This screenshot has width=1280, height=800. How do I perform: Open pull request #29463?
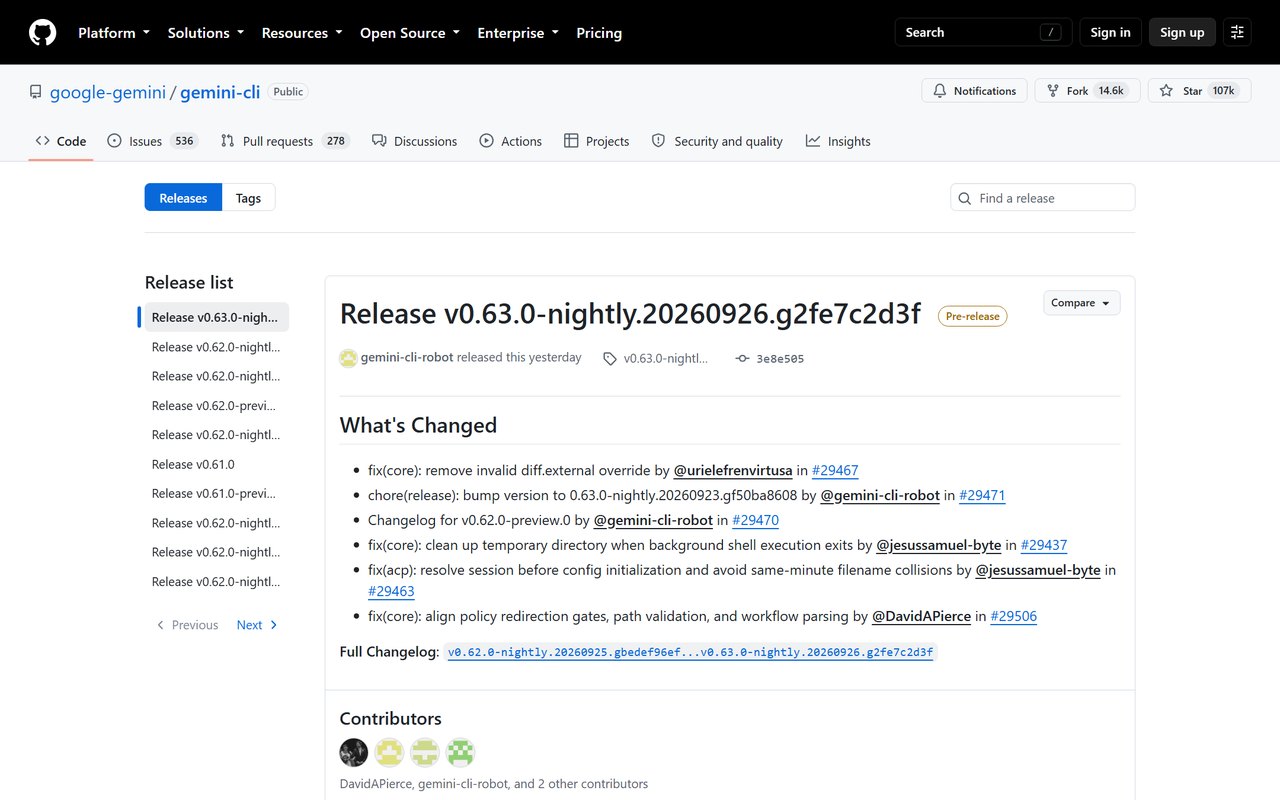391,591
